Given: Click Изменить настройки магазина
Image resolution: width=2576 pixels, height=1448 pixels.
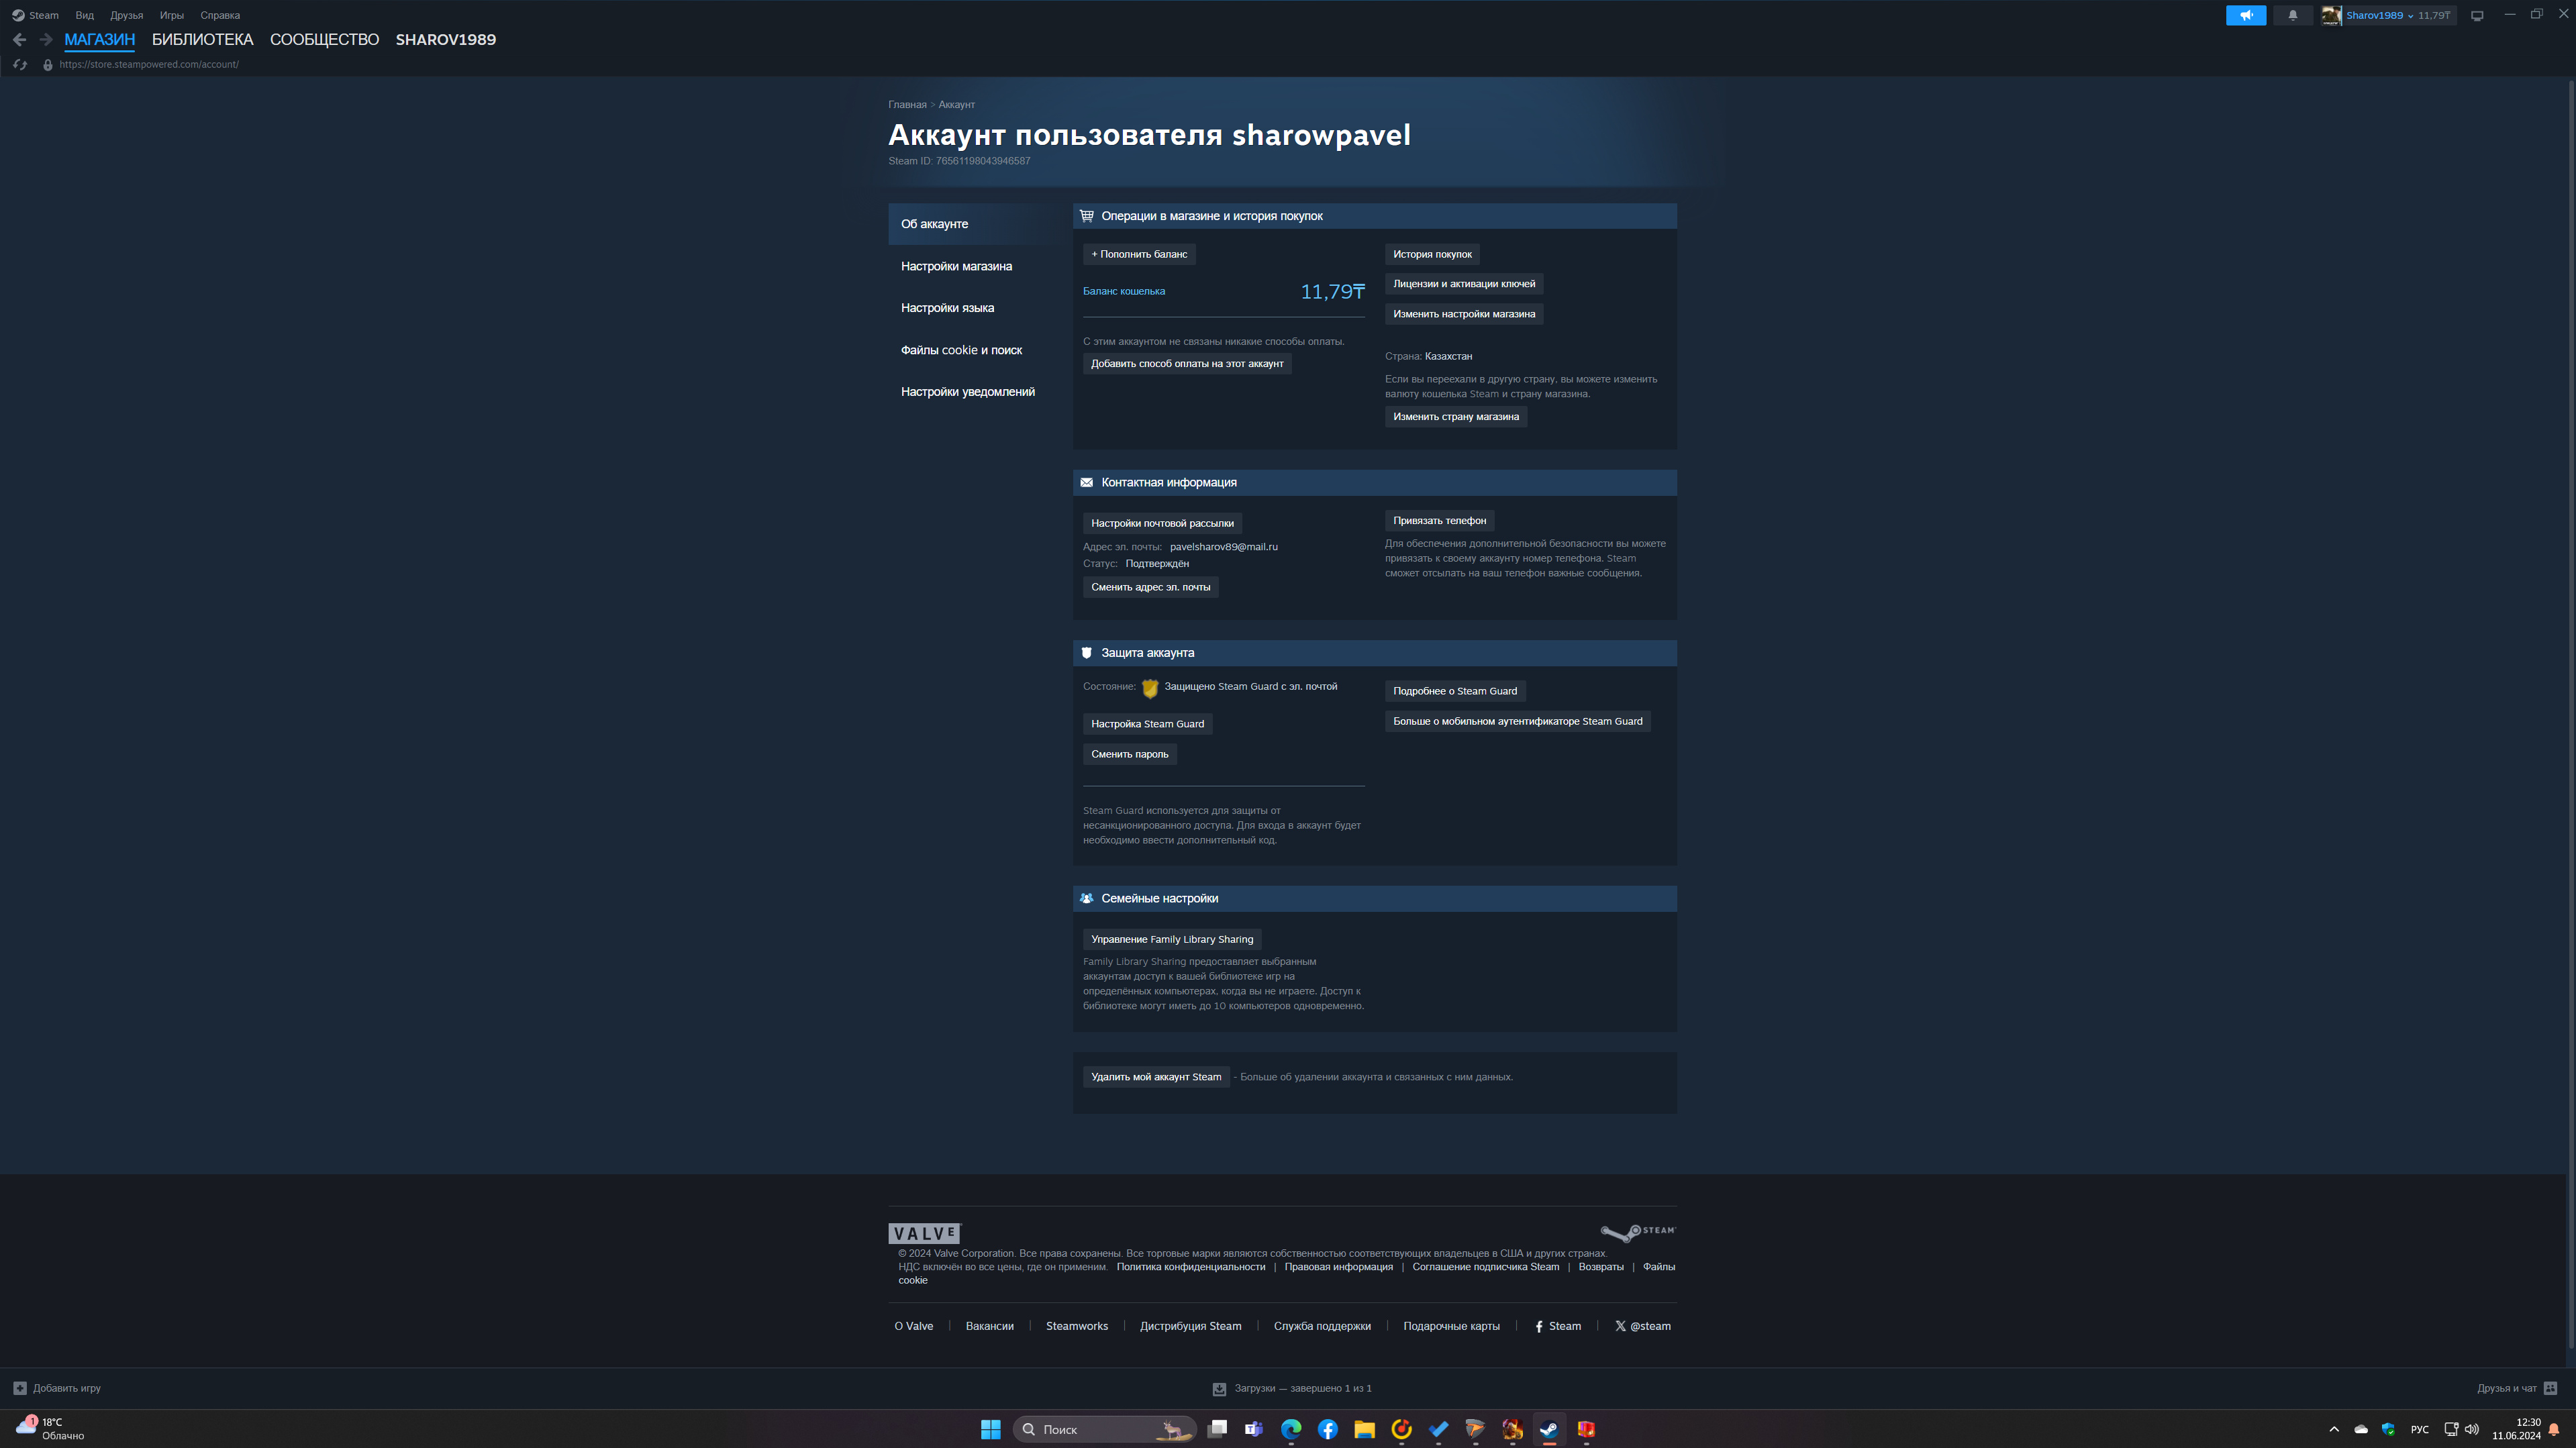Looking at the screenshot, I should (x=1464, y=314).
